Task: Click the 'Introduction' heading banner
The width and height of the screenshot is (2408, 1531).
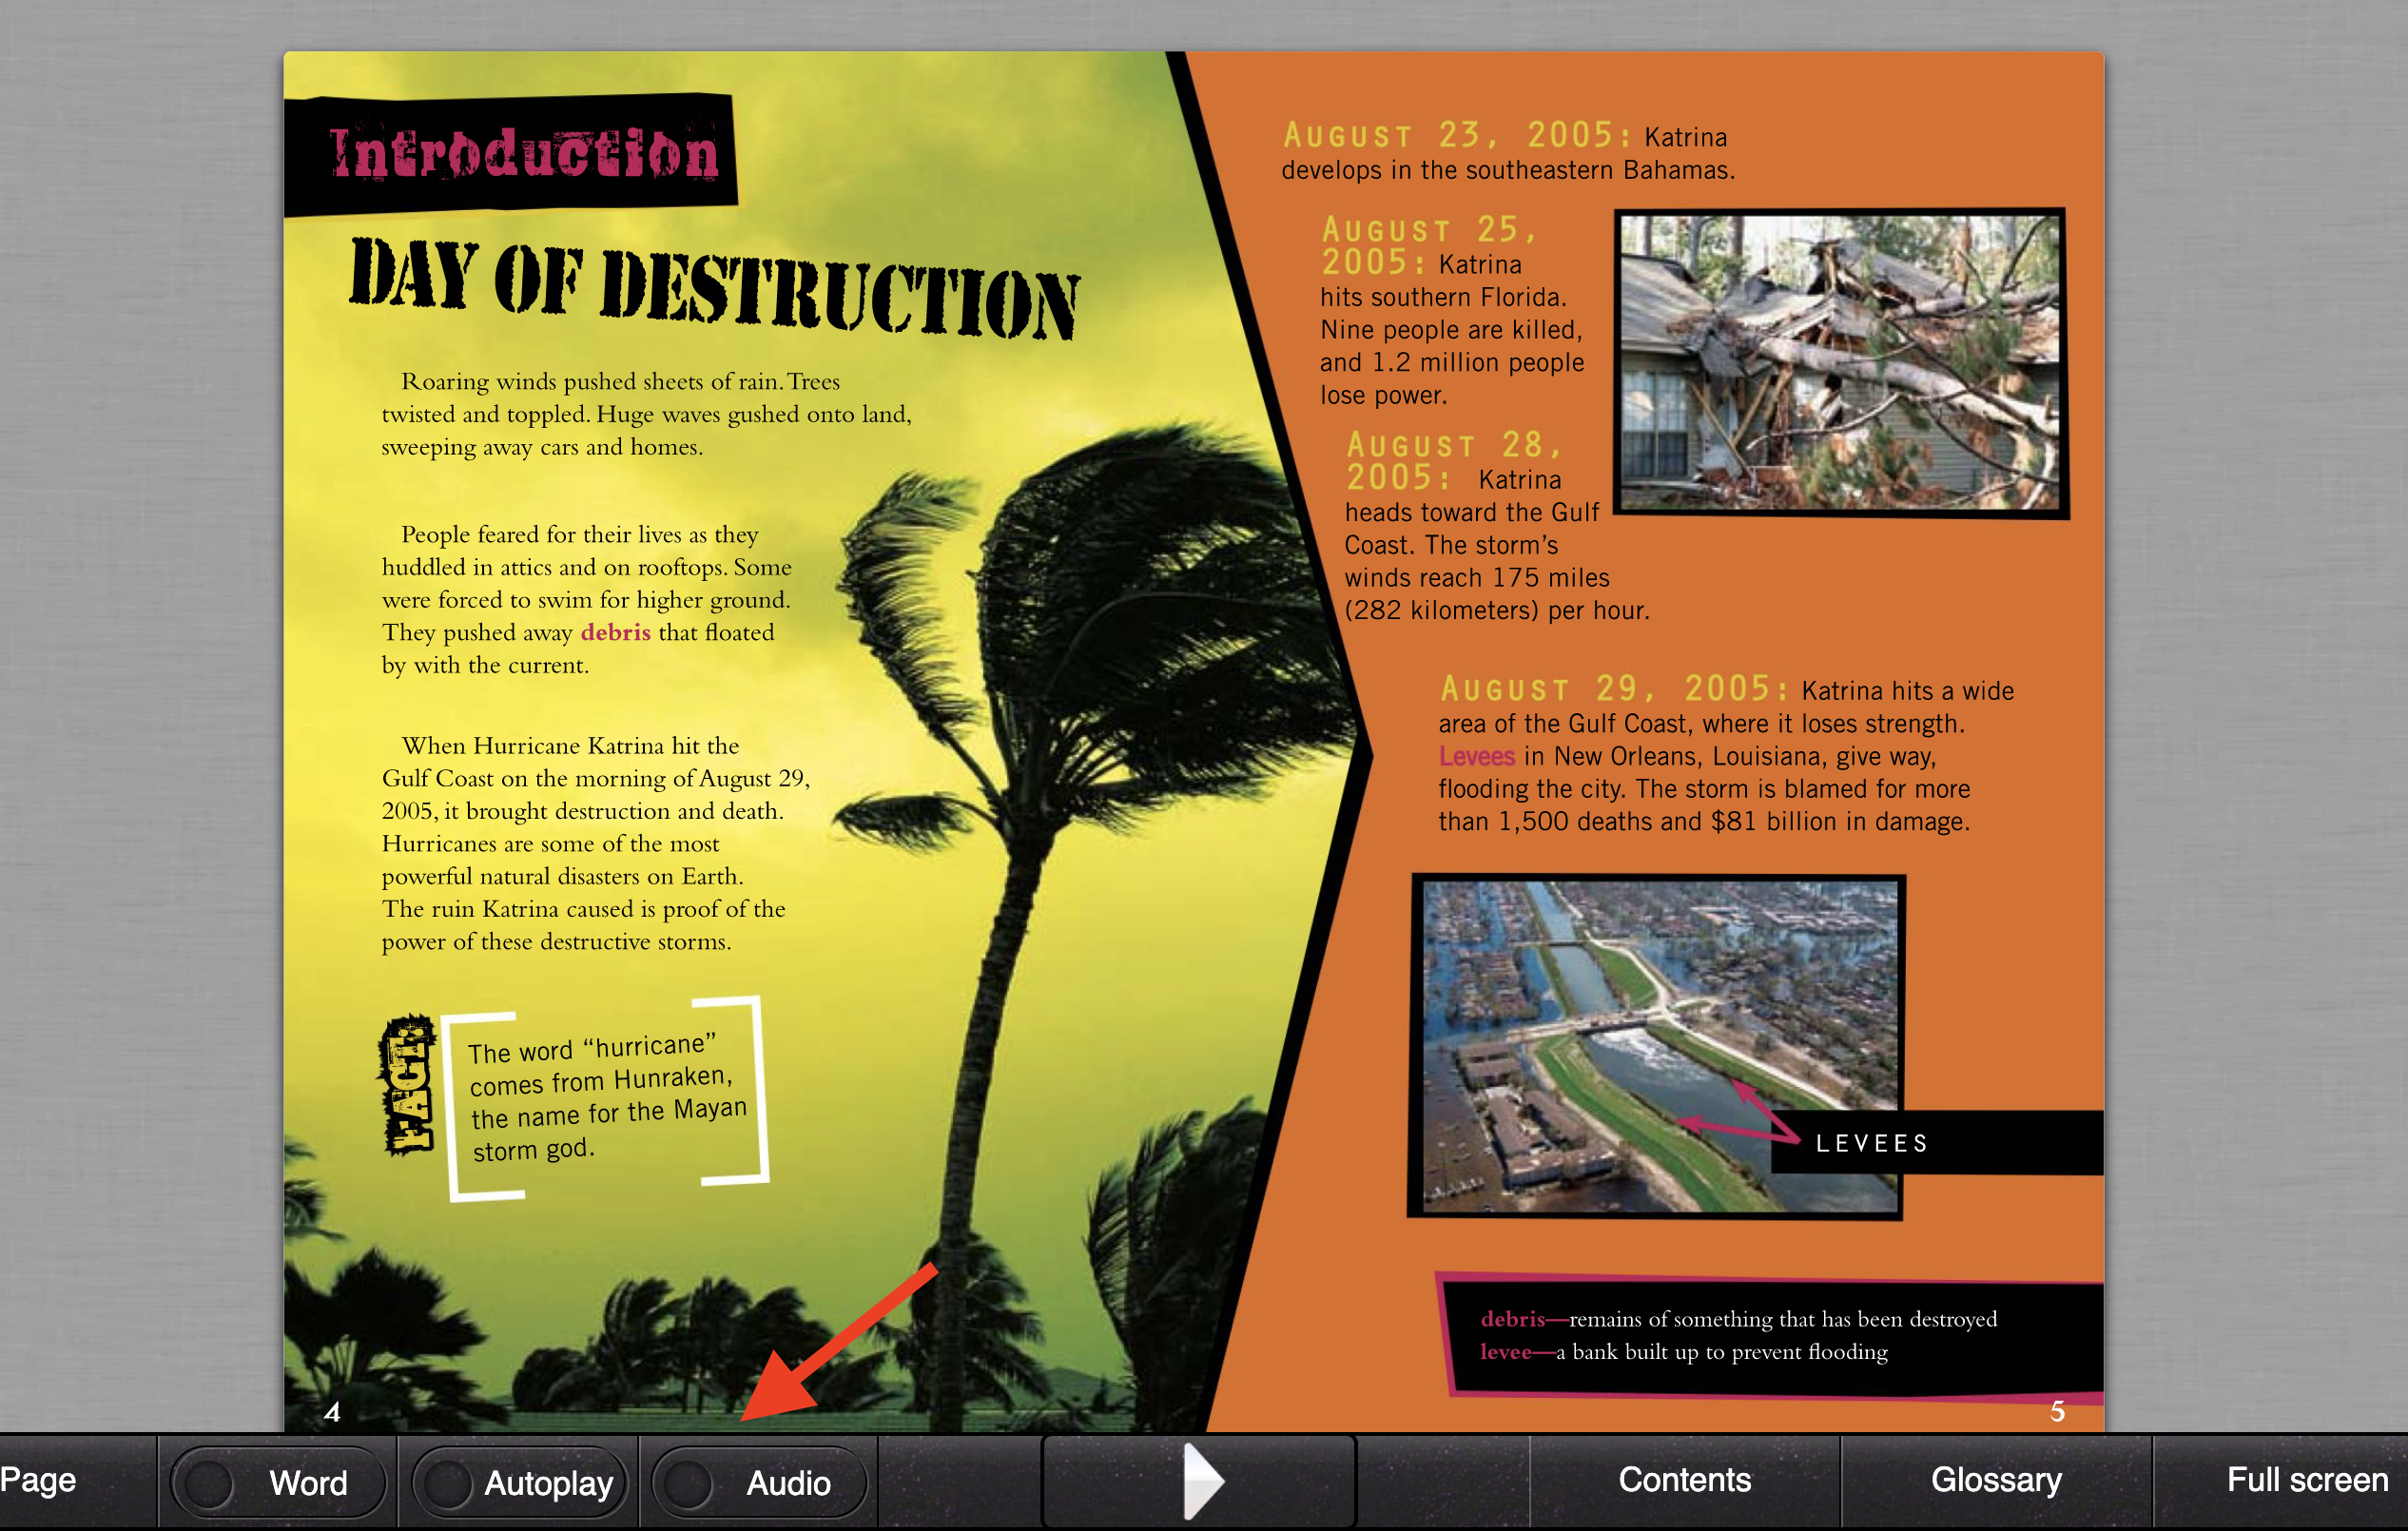Action: 511,154
